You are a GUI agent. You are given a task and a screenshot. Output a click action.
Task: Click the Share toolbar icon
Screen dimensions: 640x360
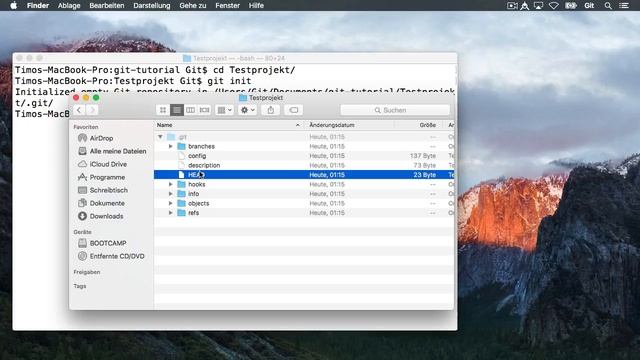point(271,110)
